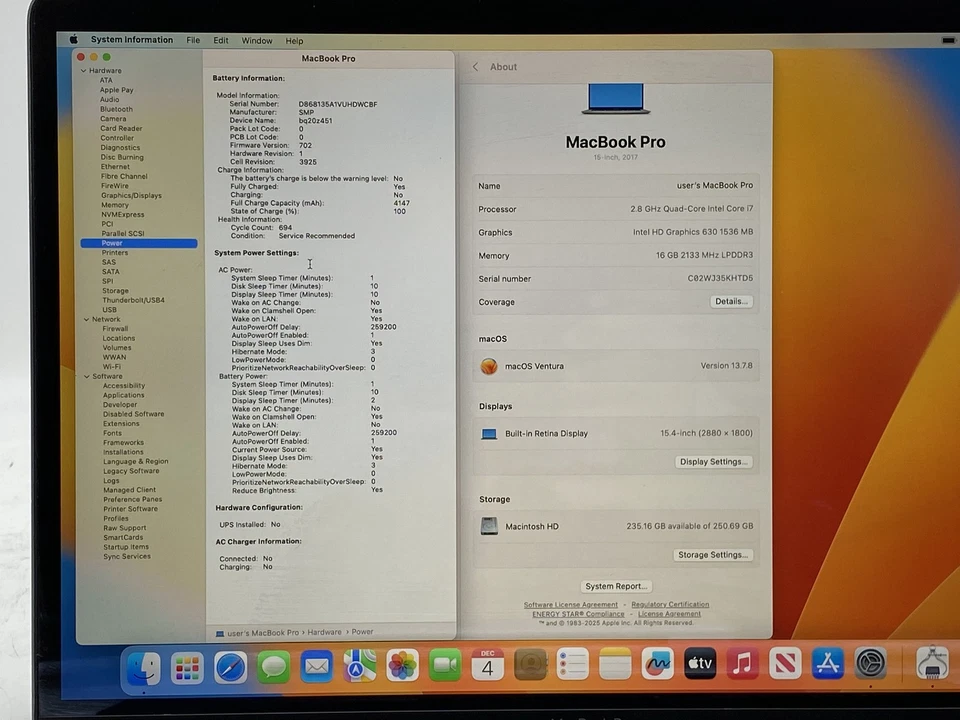
Task: Open the Software License Agreement link
Action: pos(569,604)
